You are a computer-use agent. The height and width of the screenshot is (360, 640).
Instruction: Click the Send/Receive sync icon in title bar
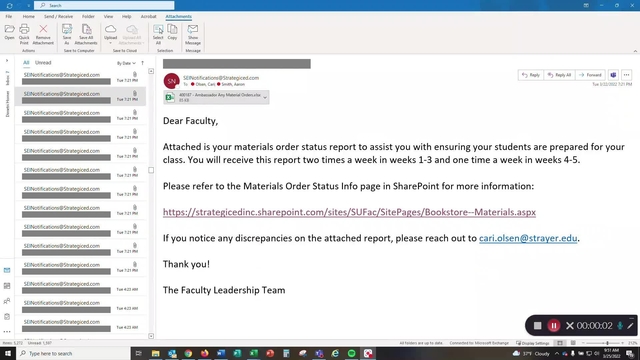pyautogui.click(x=9, y=6)
